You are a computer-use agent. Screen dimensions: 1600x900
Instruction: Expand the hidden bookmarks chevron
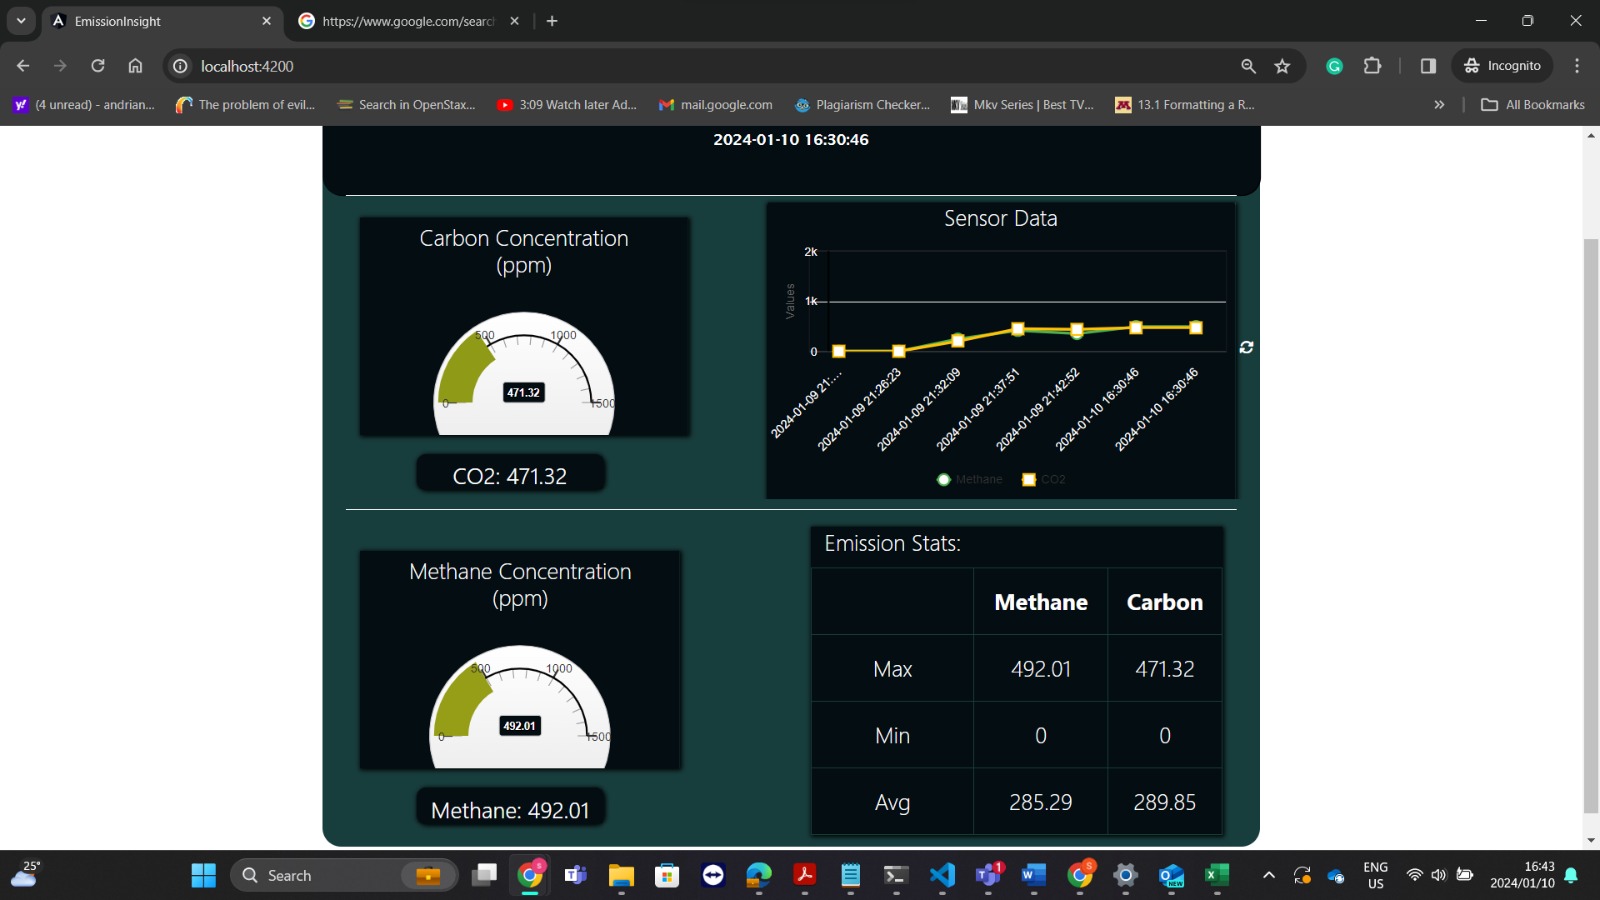(x=1439, y=104)
